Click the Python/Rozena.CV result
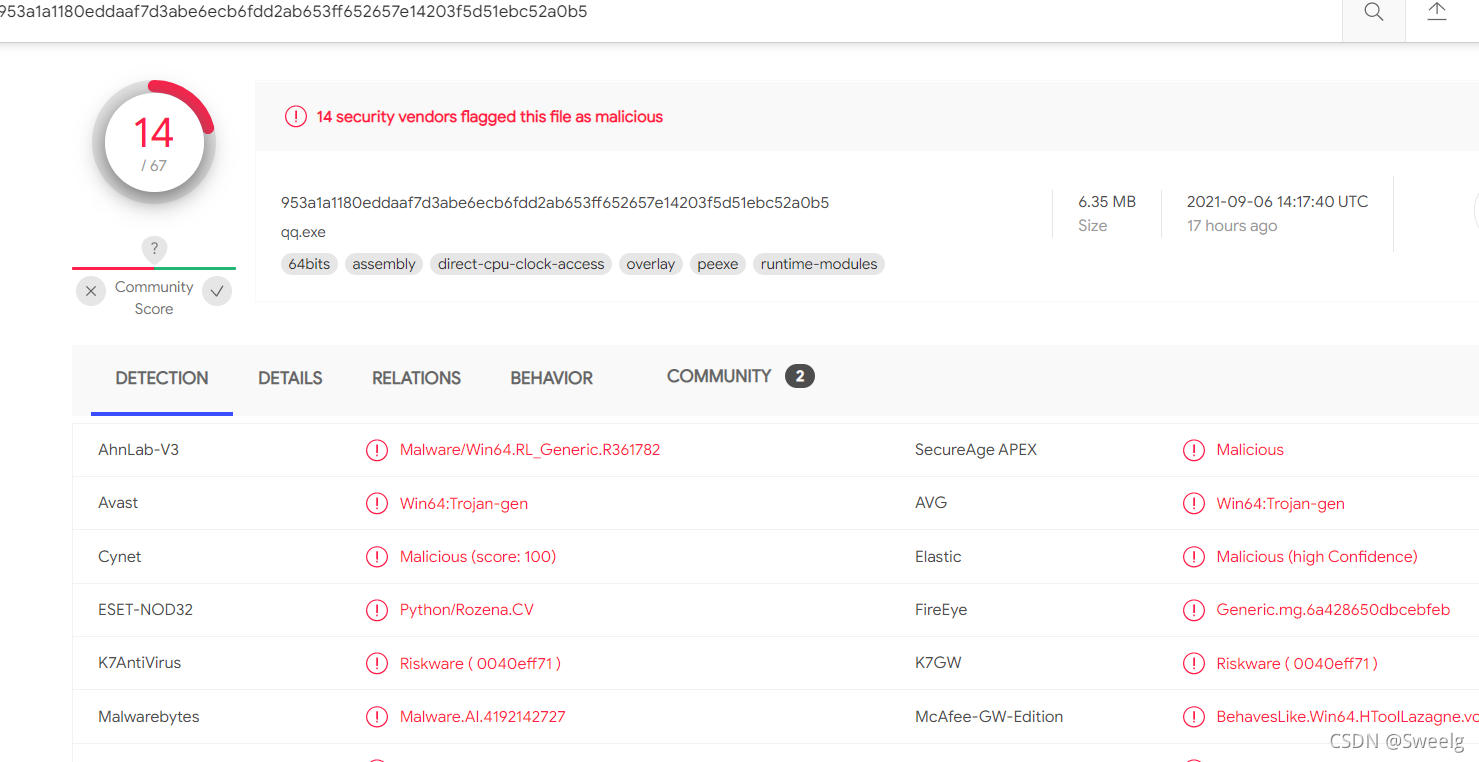The height and width of the screenshot is (762, 1479). tap(467, 609)
